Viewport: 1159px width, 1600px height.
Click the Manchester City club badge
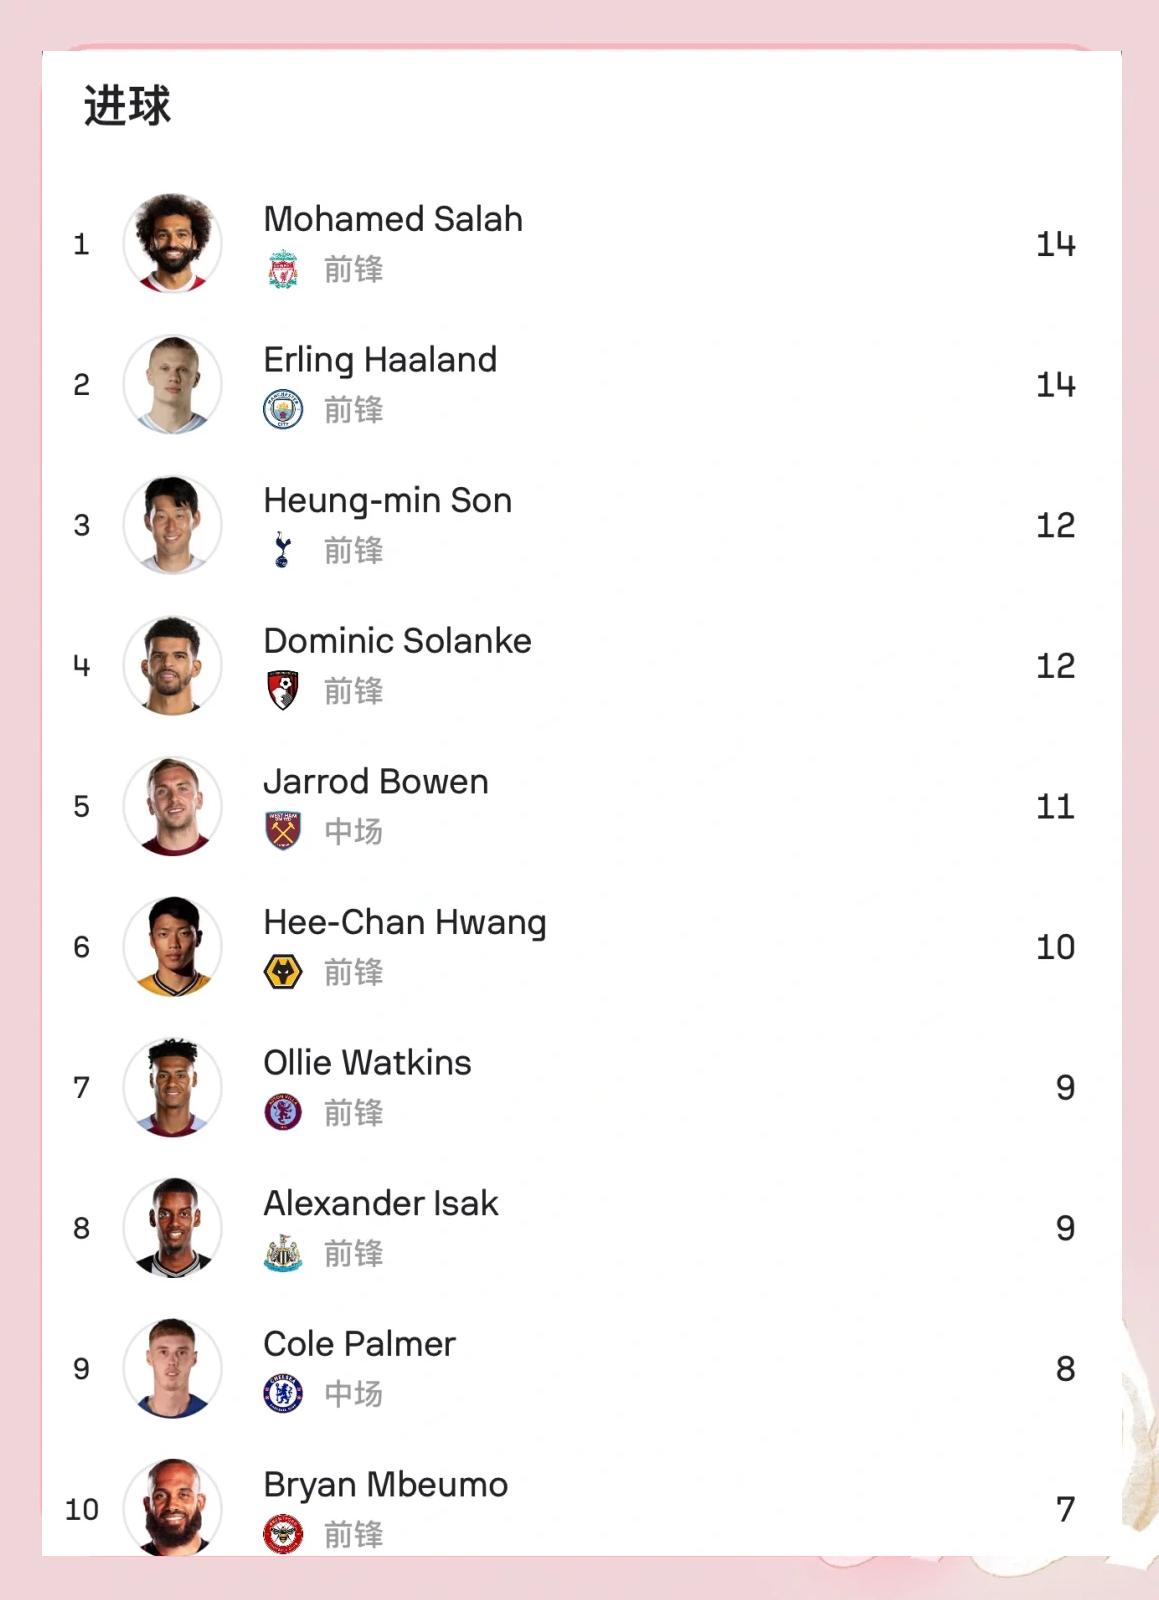[x=283, y=410]
